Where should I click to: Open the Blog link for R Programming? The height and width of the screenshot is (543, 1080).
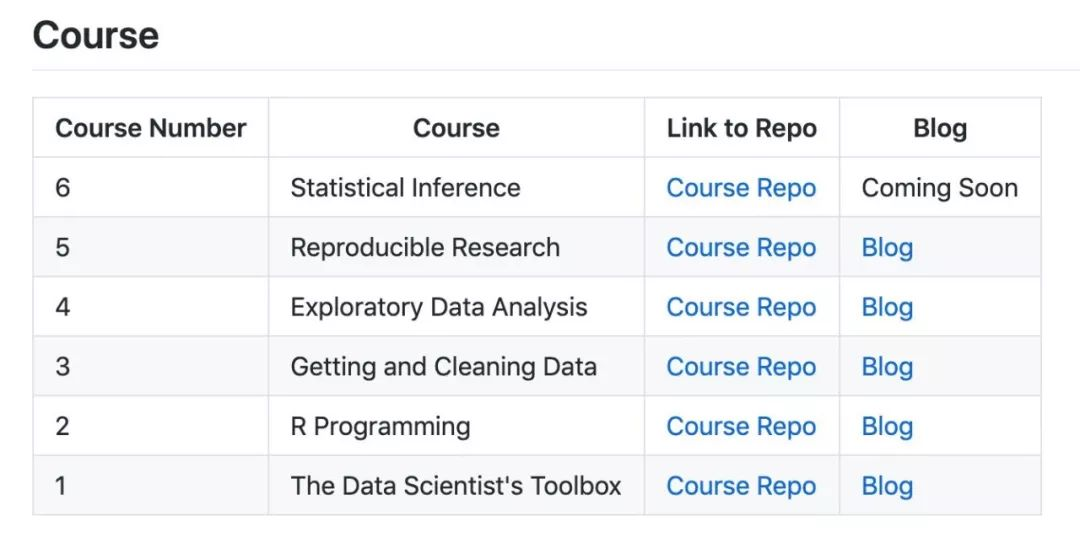887,426
